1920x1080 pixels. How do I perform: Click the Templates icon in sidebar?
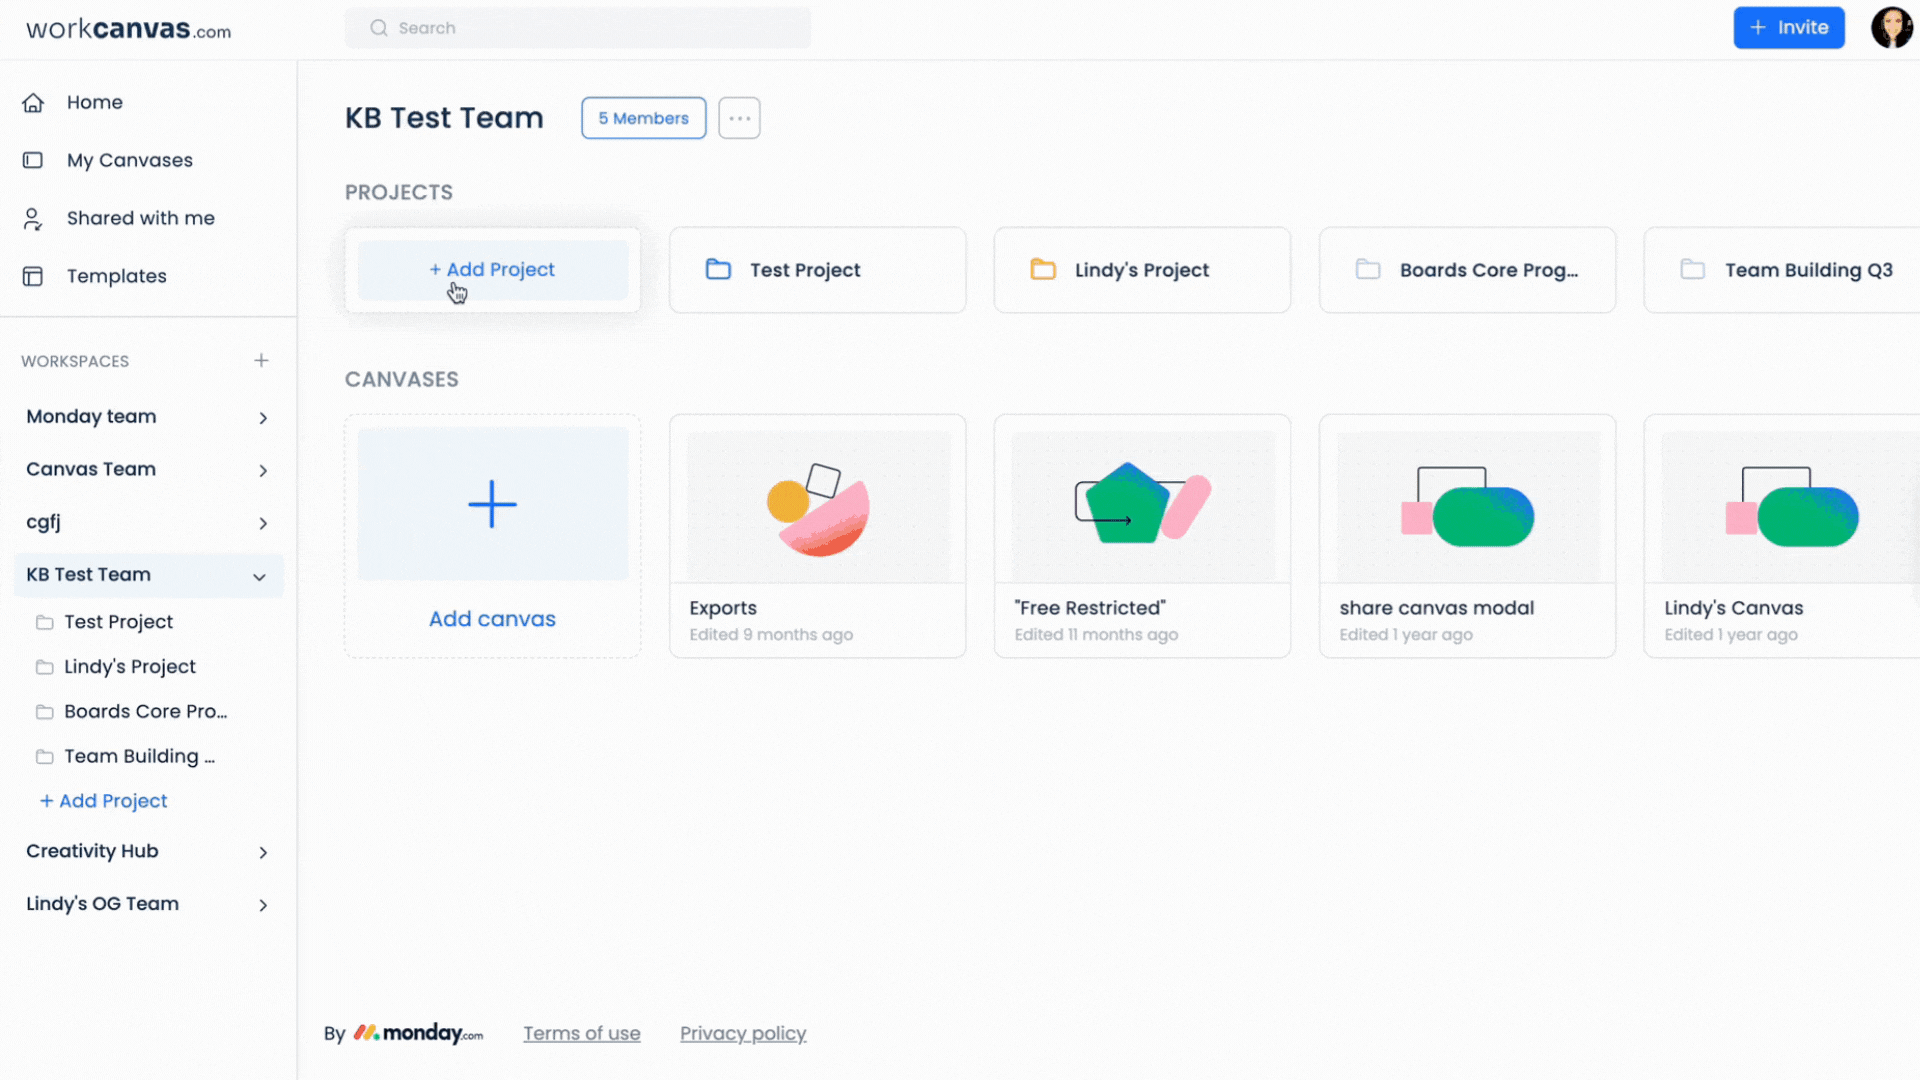tap(33, 276)
